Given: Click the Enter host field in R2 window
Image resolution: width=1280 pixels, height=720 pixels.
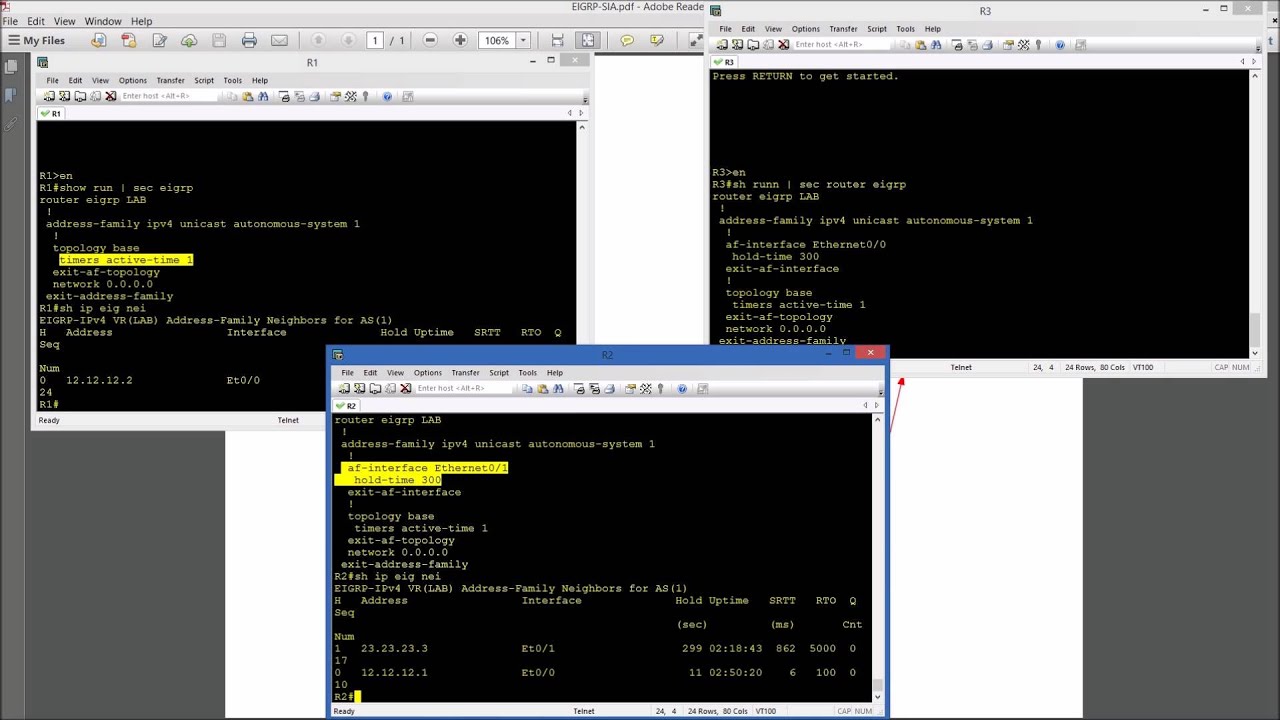Looking at the screenshot, I should [465, 388].
